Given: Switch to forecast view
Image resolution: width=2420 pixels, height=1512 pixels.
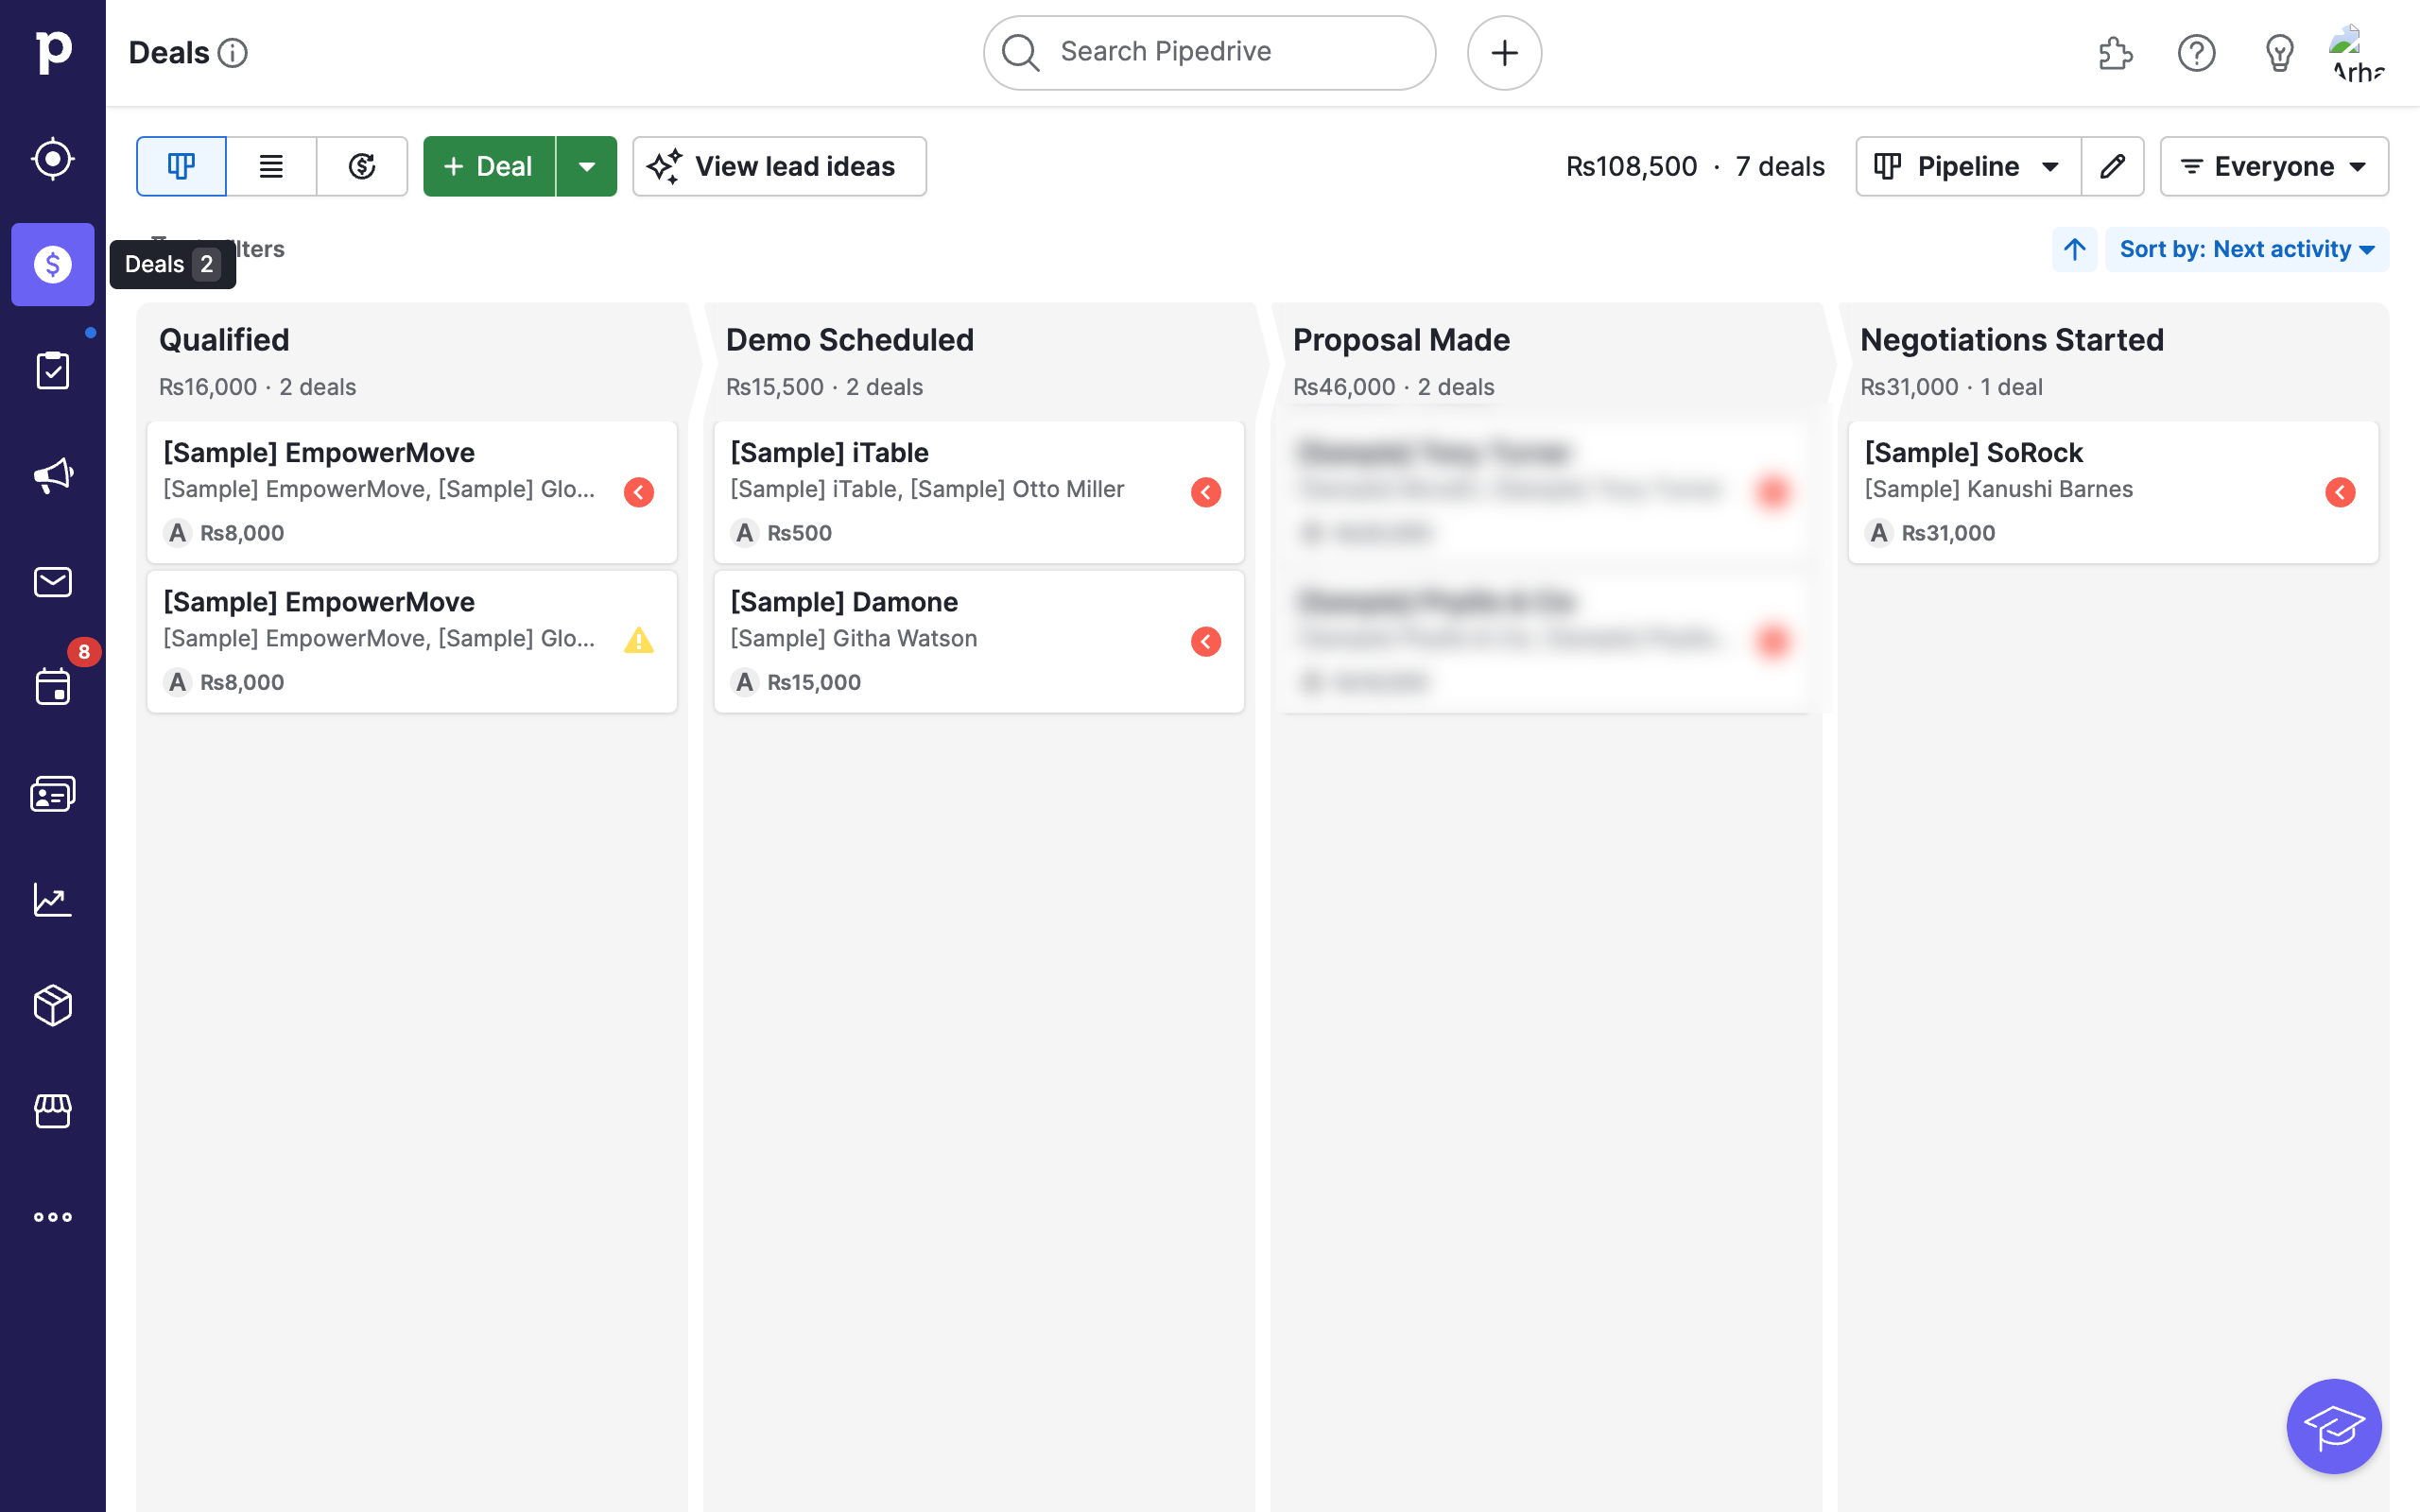Looking at the screenshot, I should tap(362, 166).
